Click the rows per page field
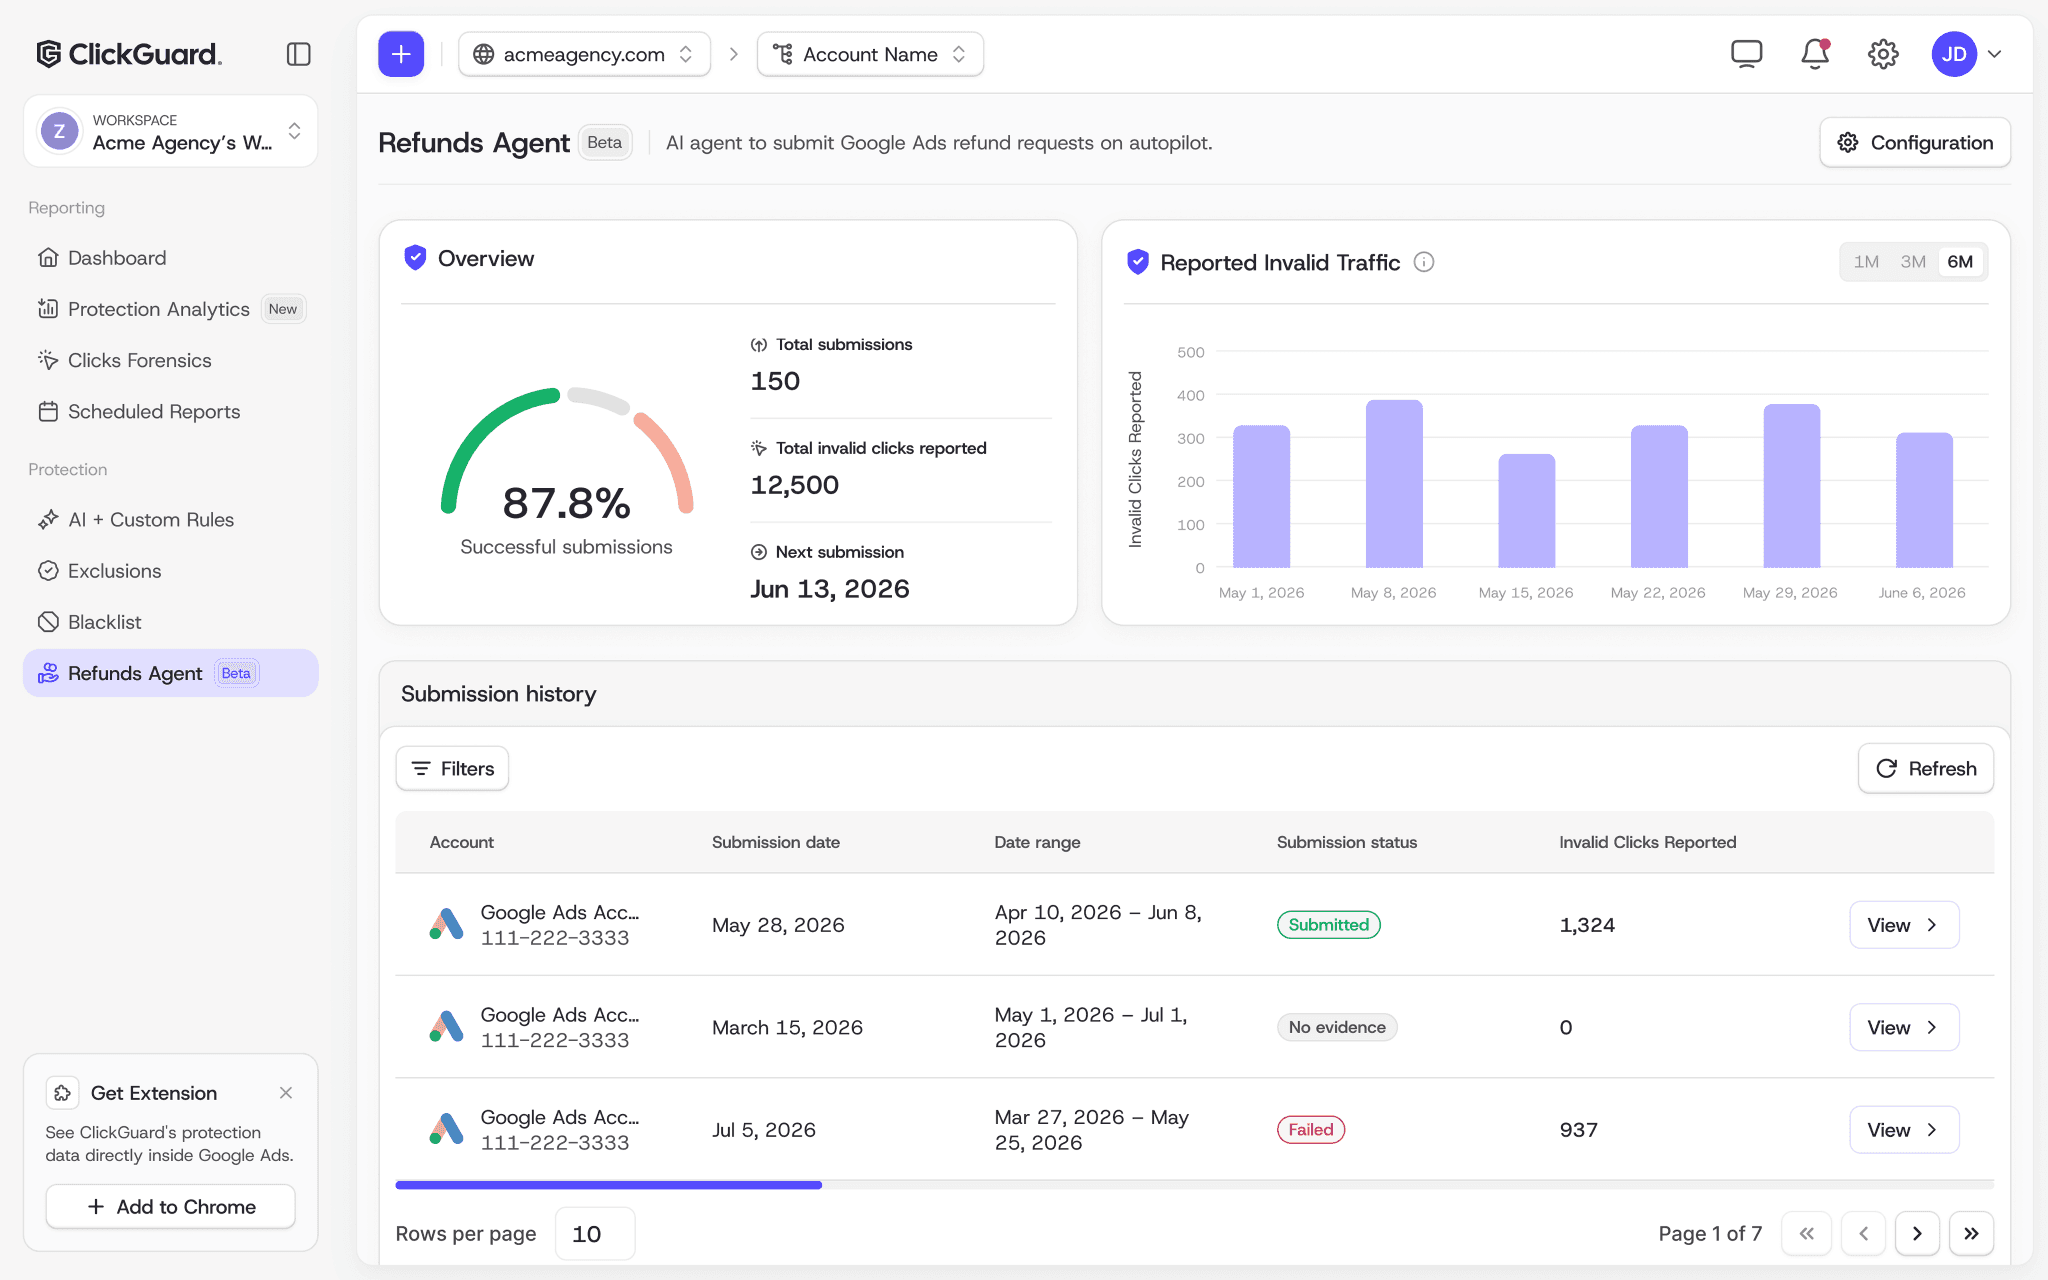This screenshot has width=2048, height=1280. (x=595, y=1234)
